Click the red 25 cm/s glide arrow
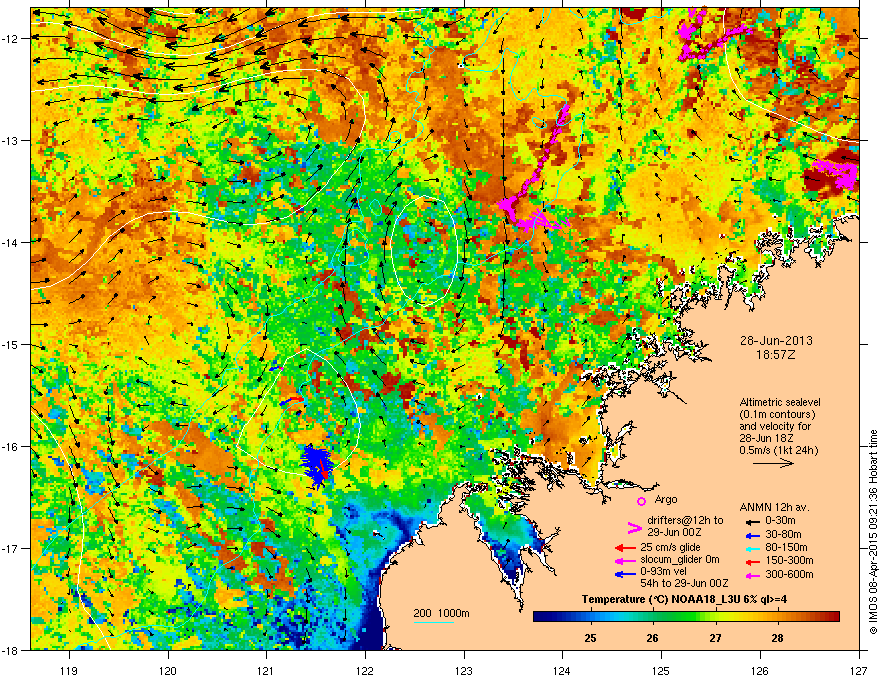The height and width of the screenshot is (680, 880). (x=625, y=548)
